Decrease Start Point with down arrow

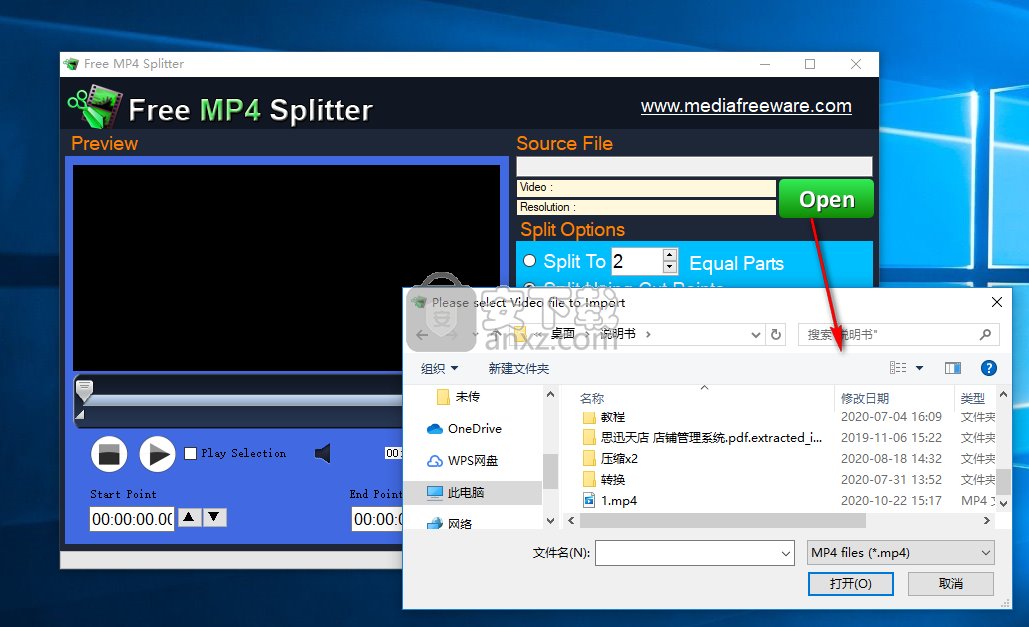(x=214, y=517)
